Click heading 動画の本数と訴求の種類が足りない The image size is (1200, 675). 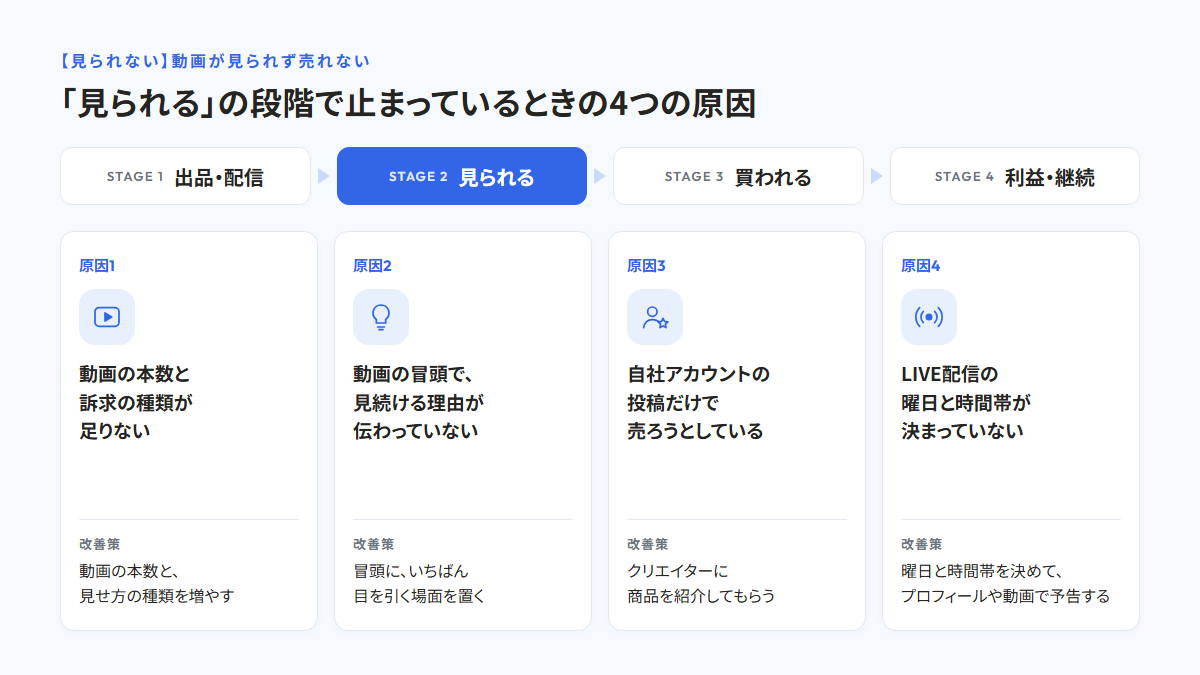135,403
